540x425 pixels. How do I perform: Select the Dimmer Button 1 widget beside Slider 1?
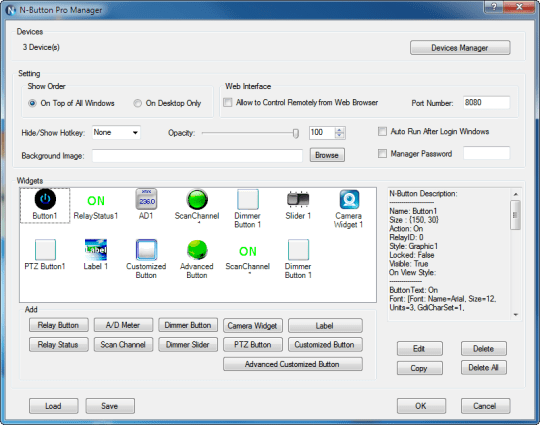[x=248, y=199]
